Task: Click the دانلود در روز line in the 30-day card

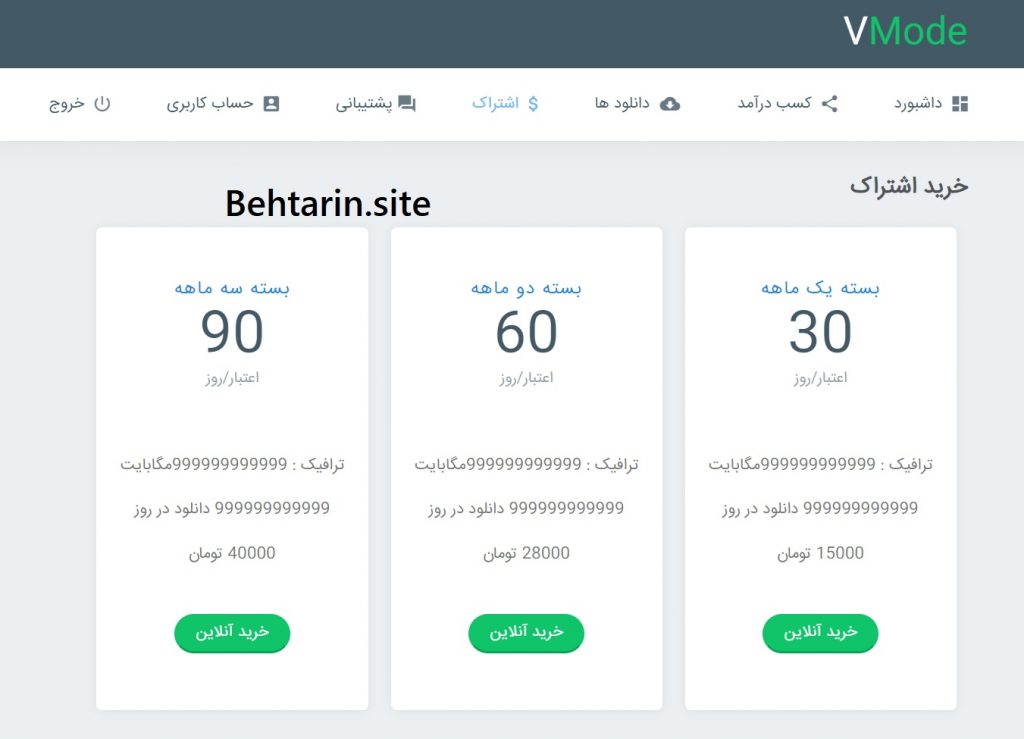Action: (x=820, y=508)
